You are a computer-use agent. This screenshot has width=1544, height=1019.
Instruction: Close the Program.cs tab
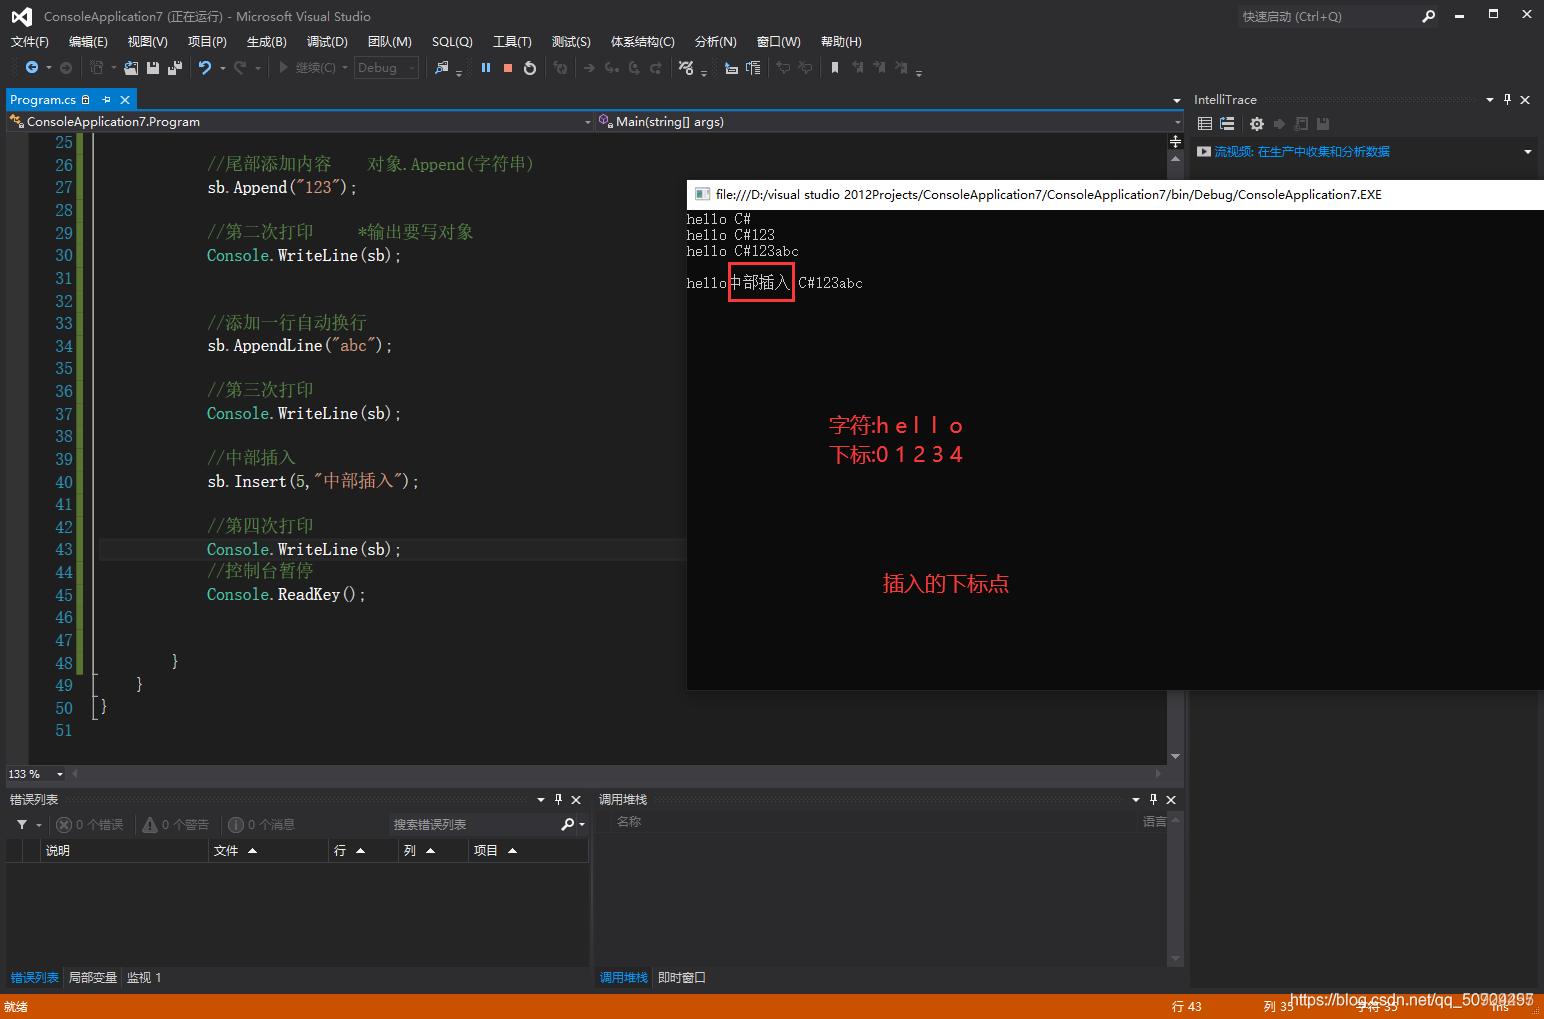[125, 100]
